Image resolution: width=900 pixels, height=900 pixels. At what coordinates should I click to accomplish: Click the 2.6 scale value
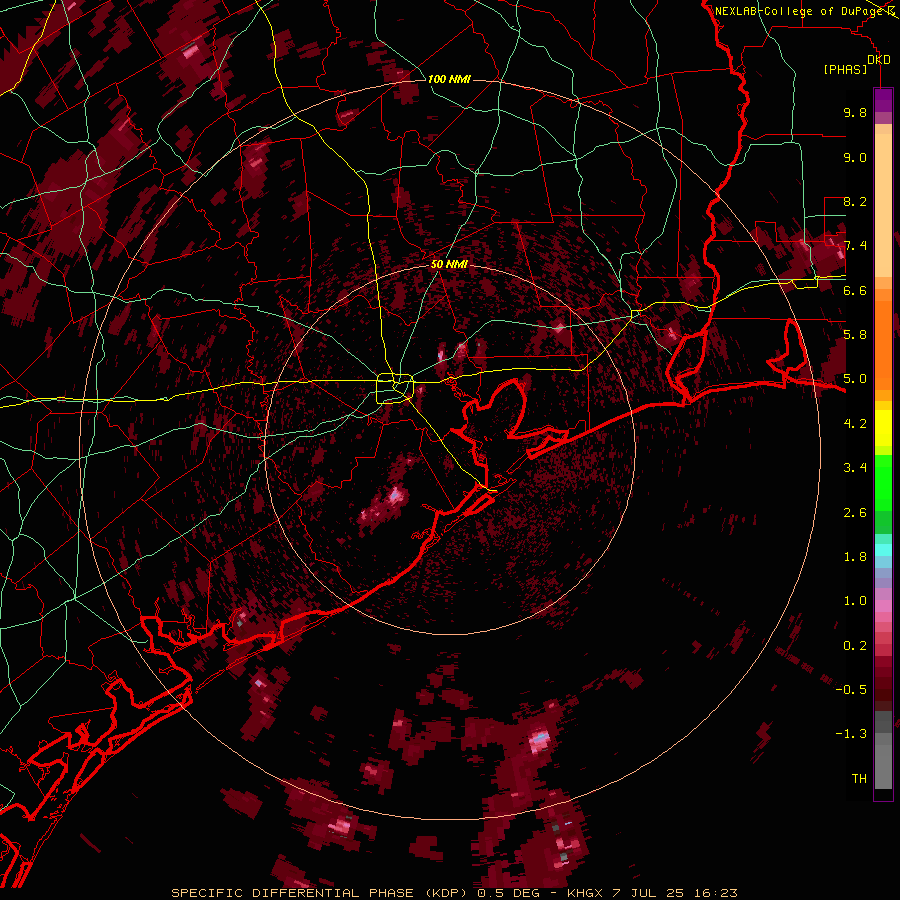[x=855, y=513]
